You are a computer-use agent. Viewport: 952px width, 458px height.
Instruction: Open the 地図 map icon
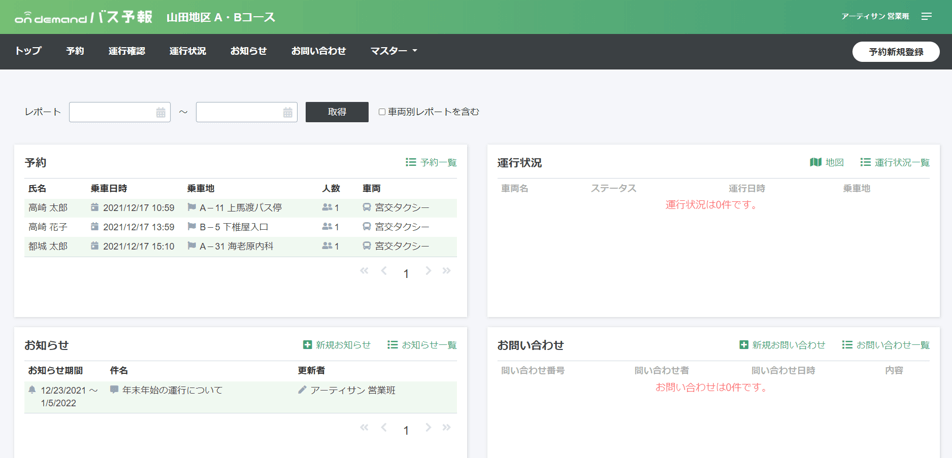(815, 162)
